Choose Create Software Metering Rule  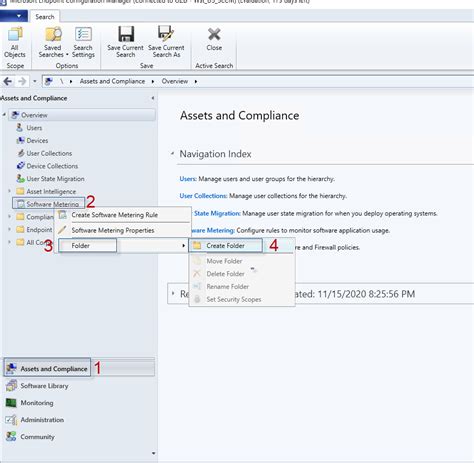[123, 215]
